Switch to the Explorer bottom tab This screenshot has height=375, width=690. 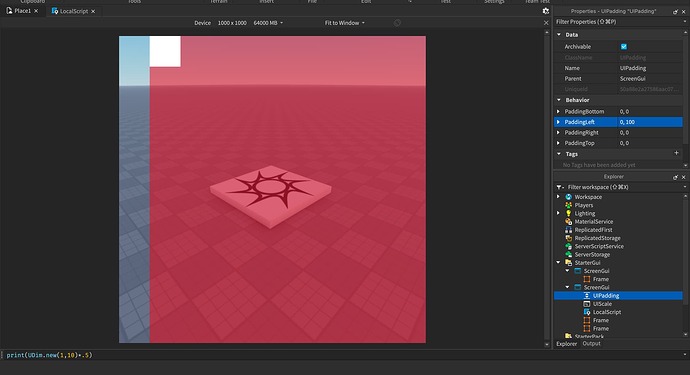566,344
